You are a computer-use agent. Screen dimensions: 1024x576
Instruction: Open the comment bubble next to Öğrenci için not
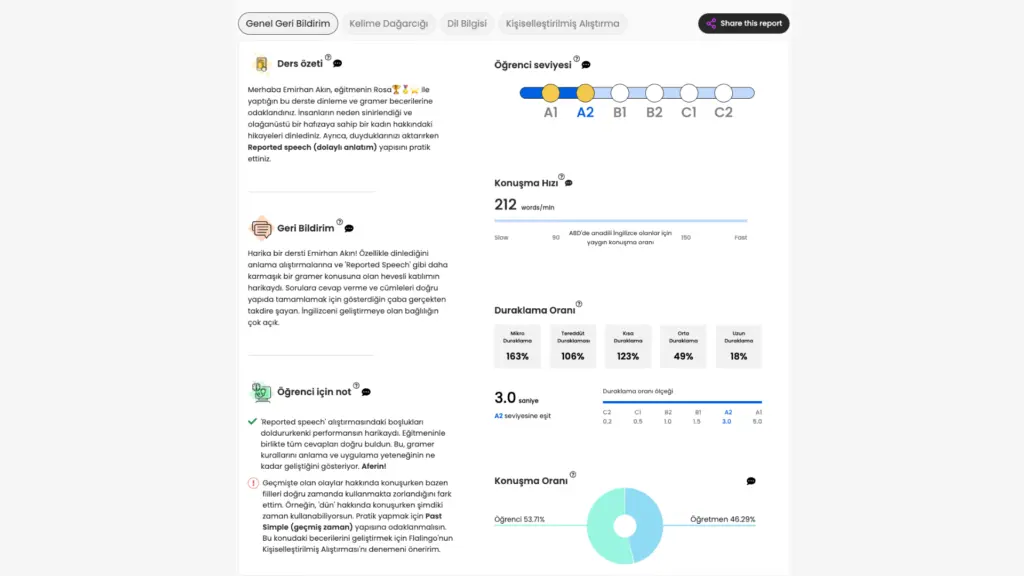pos(366,392)
